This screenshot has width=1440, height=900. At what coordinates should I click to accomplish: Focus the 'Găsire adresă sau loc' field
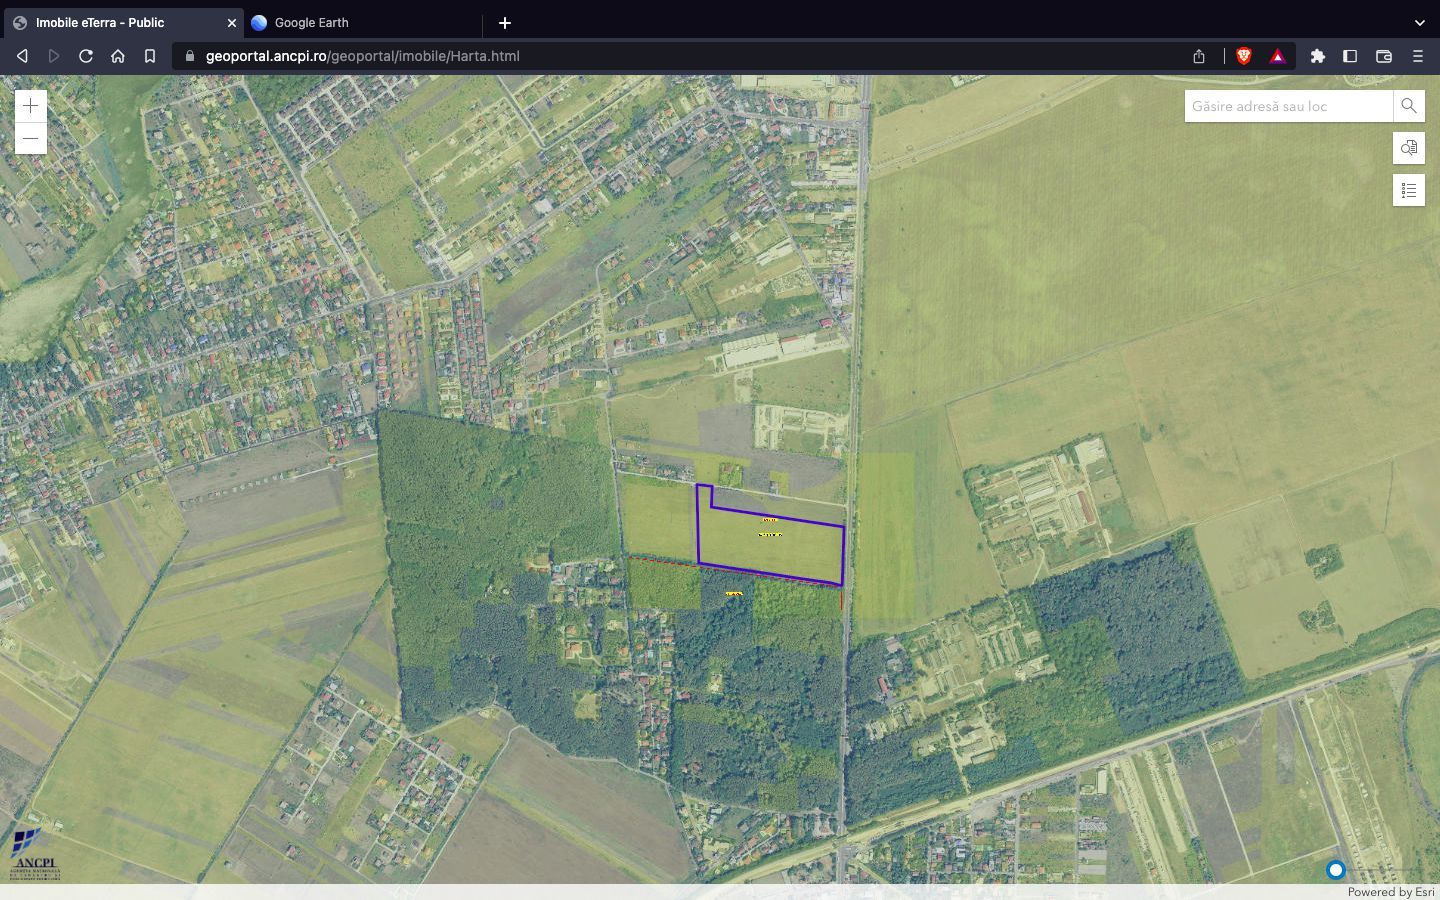(x=1288, y=106)
